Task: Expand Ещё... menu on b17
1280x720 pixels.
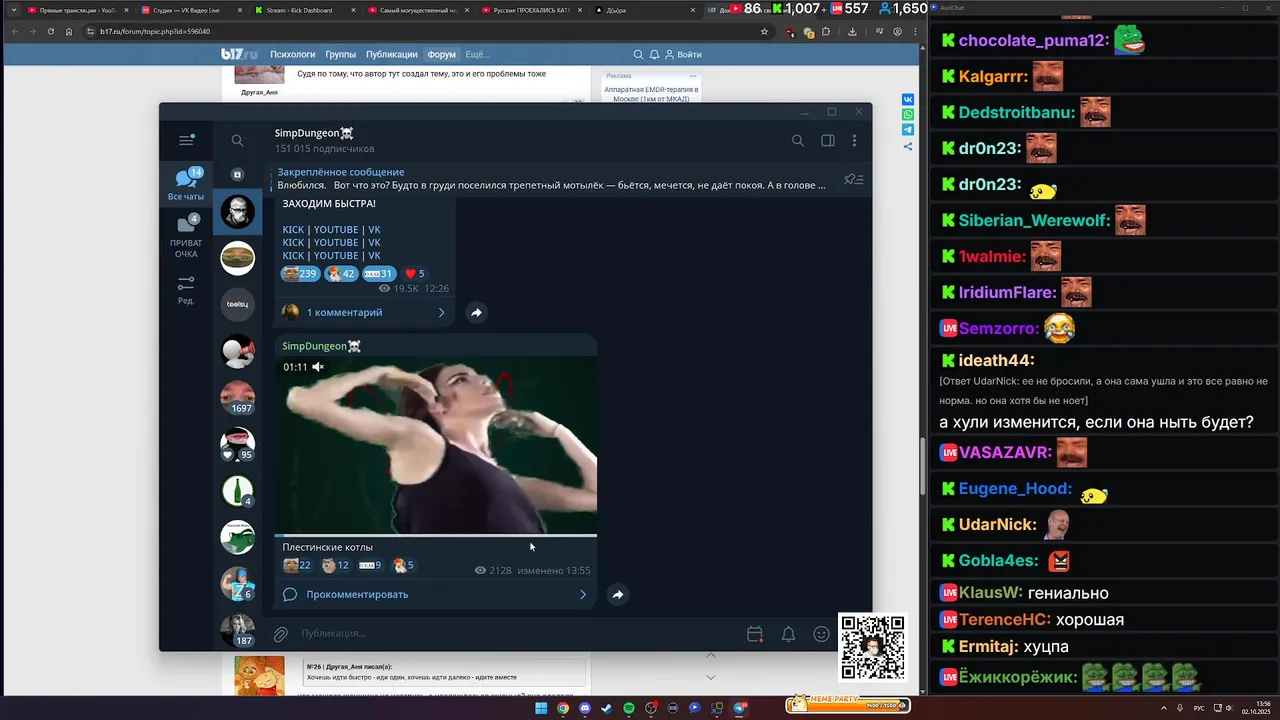Action: coord(477,55)
